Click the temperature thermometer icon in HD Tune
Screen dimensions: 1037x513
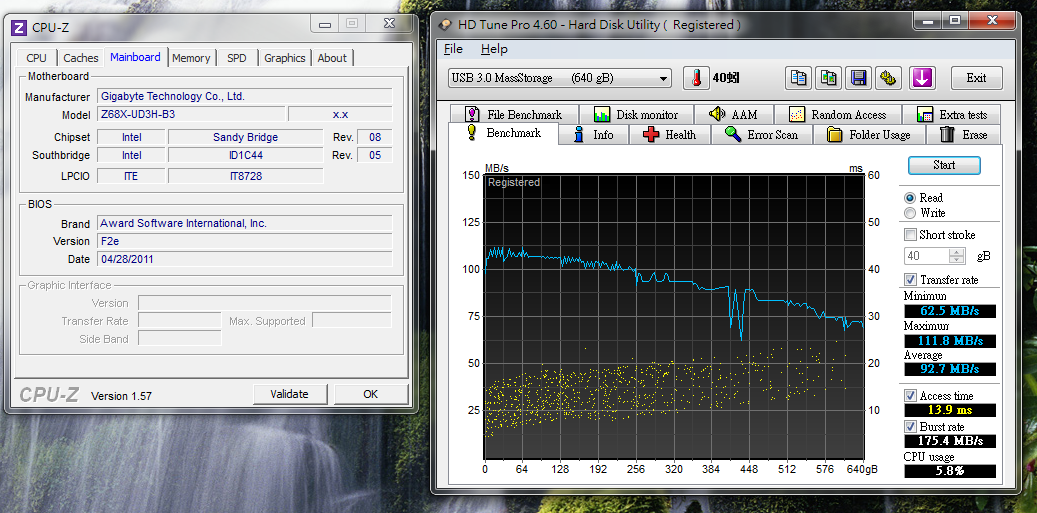[696, 78]
